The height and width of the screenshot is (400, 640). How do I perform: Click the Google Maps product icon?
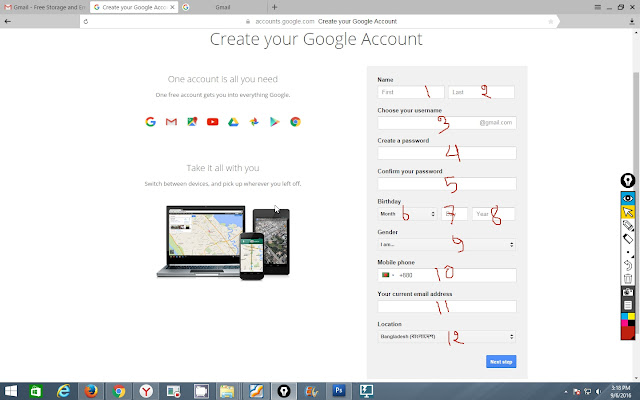[192, 122]
